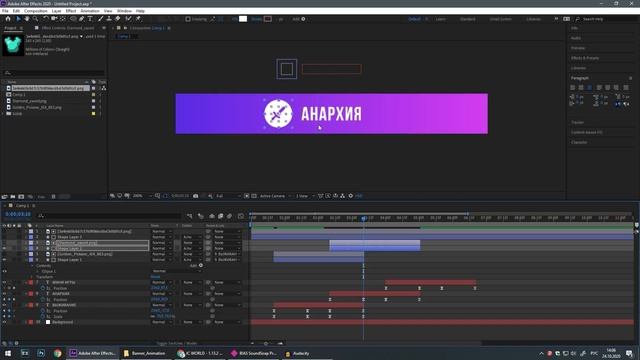Select the Unified Camera tool

click(x=54, y=19)
